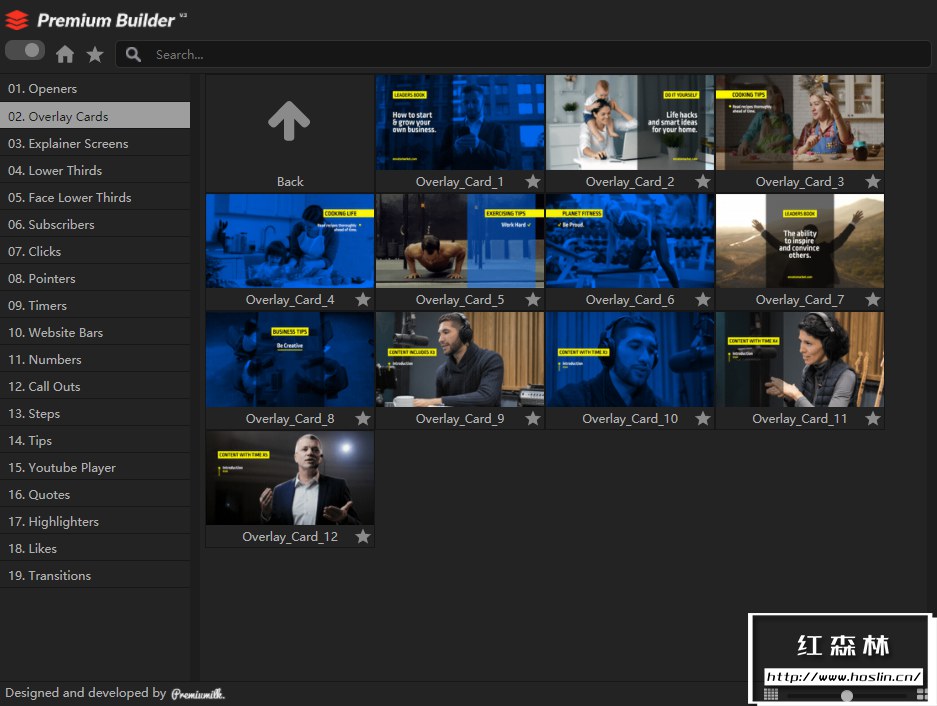Favorite Overlay_Card_11 with its star

tap(872, 418)
